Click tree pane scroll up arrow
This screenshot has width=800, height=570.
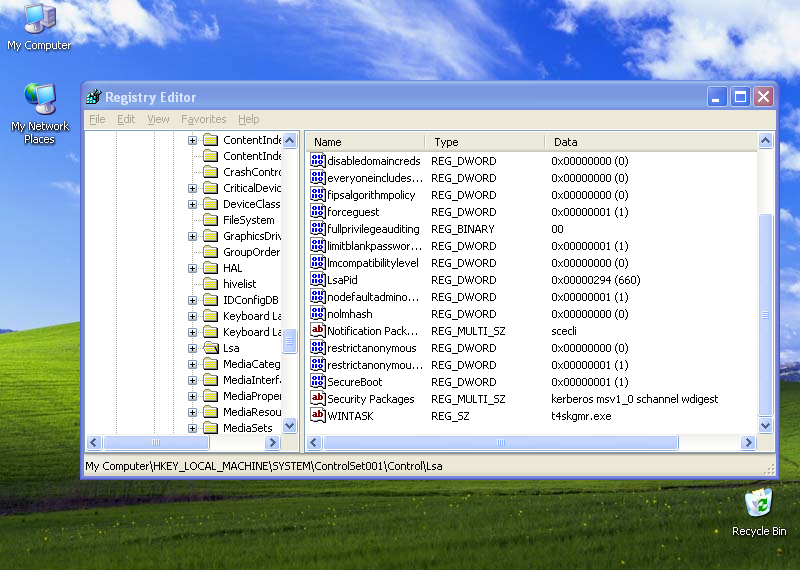[289, 140]
